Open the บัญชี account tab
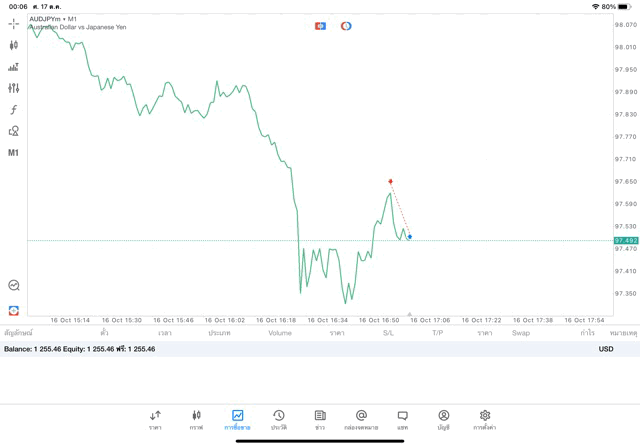Image resolution: width=640 pixels, height=447 pixels. point(443,419)
